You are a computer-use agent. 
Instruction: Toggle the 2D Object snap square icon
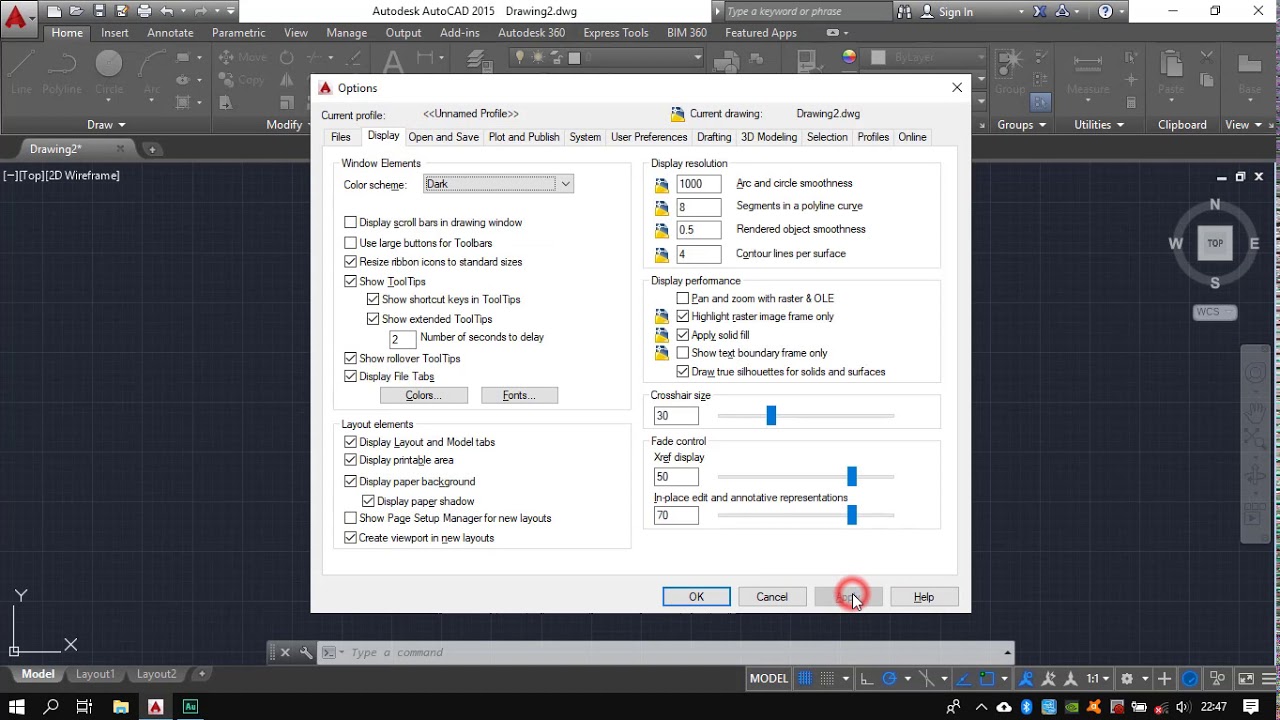987,678
